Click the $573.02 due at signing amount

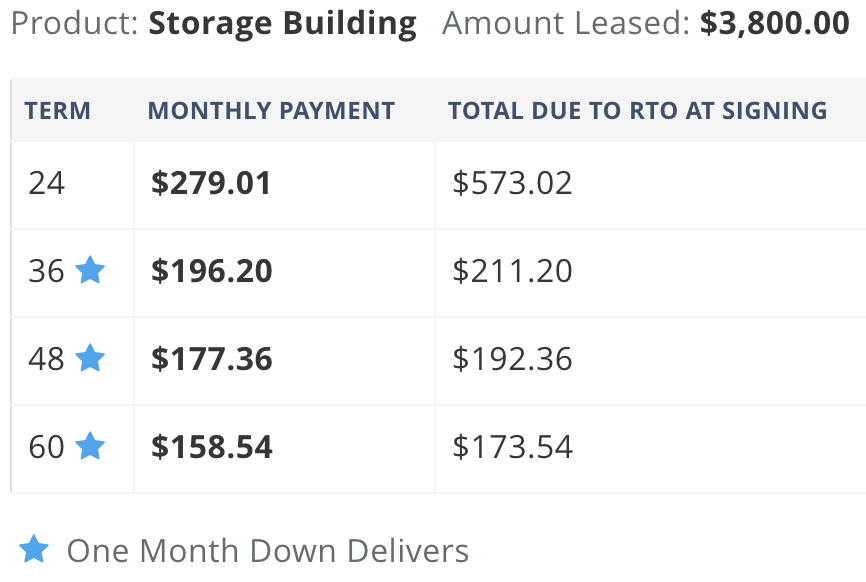coord(512,183)
